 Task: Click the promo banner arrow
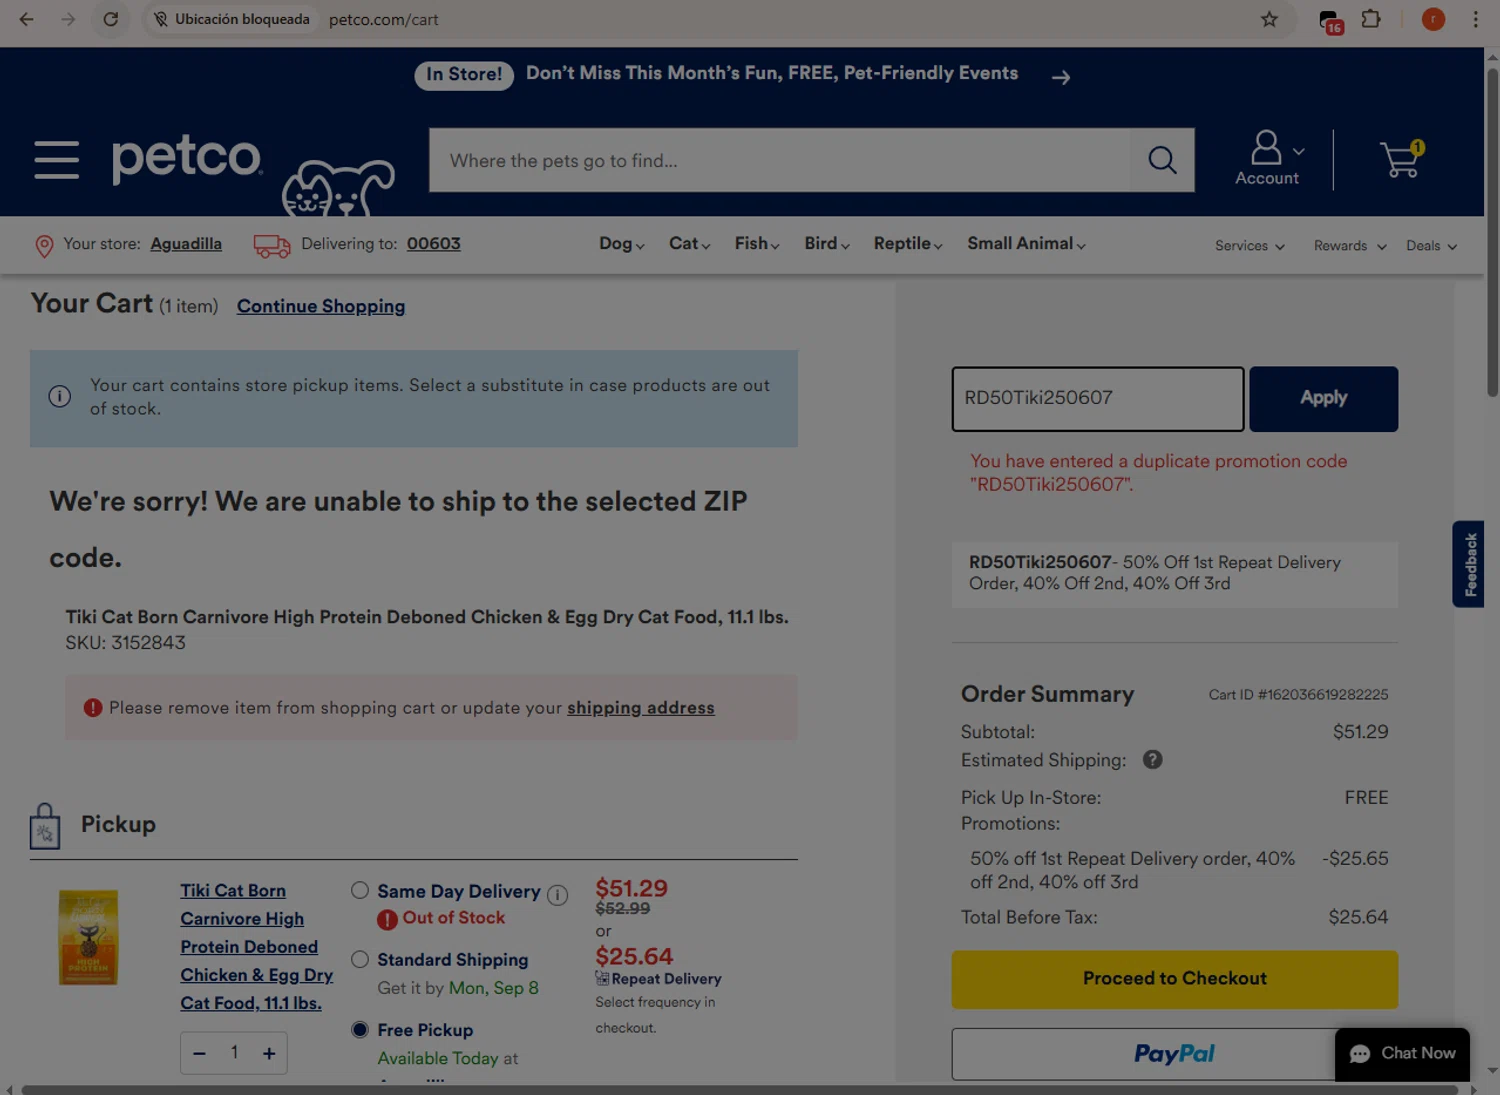(x=1061, y=77)
